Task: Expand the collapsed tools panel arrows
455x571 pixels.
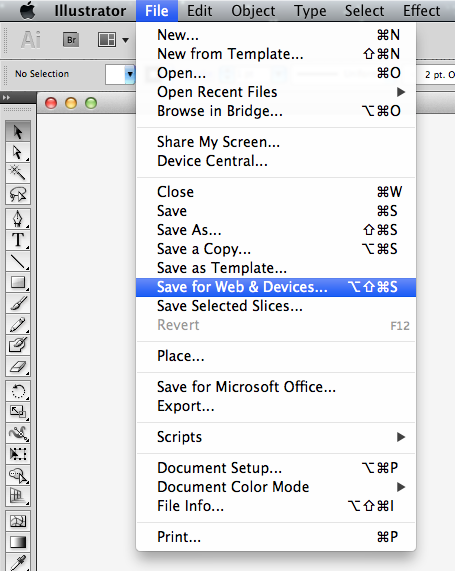Action: tap(6, 97)
